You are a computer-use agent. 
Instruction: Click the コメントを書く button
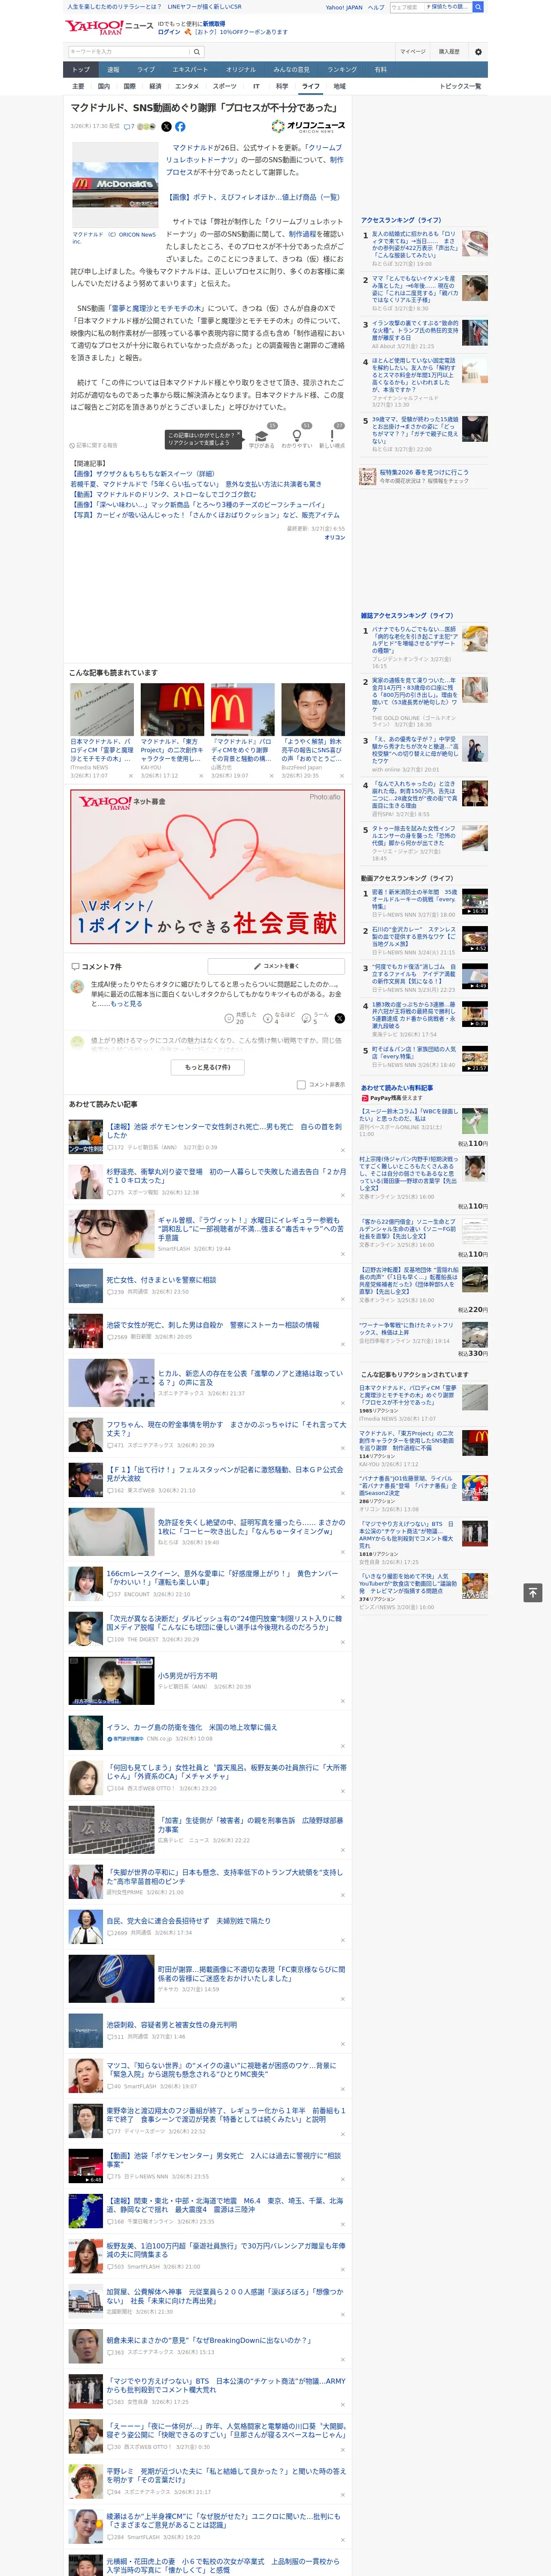(276, 966)
